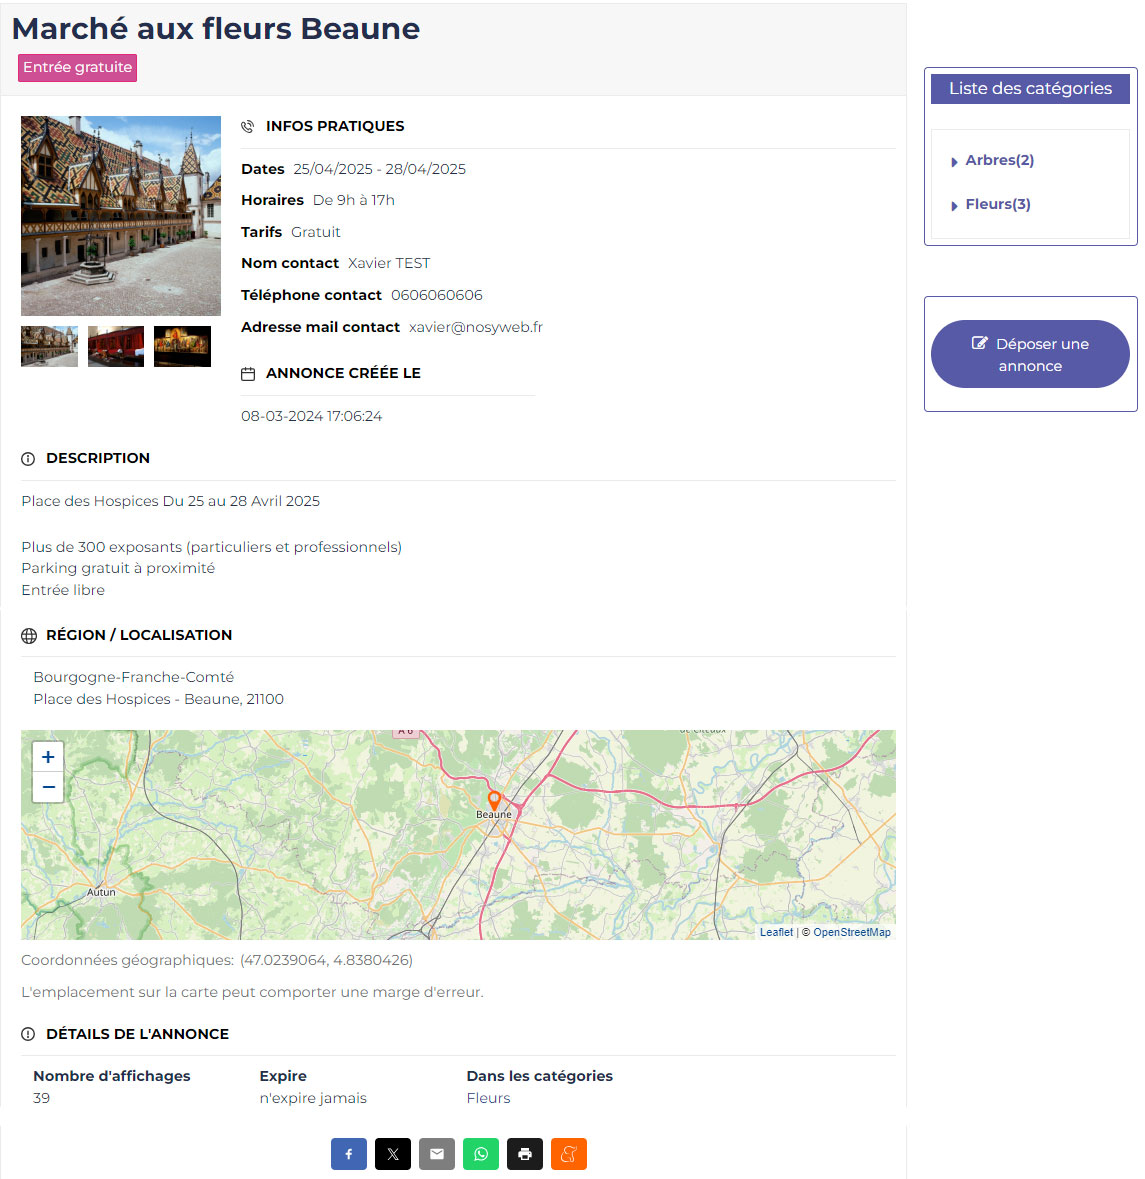Click the Entrée gratuite tag
This screenshot has width=1145, height=1179.
point(77,67)
